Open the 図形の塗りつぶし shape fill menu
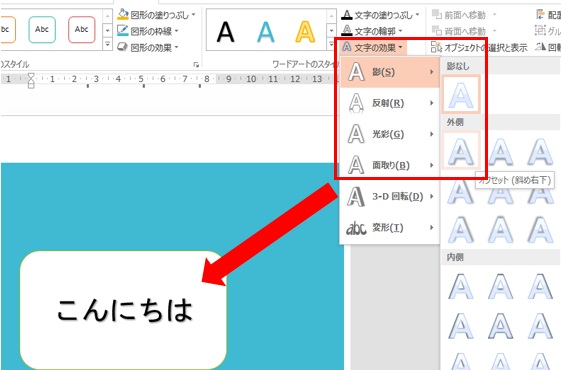This screenshot has width=561, height=370. [x=156, y=15]
